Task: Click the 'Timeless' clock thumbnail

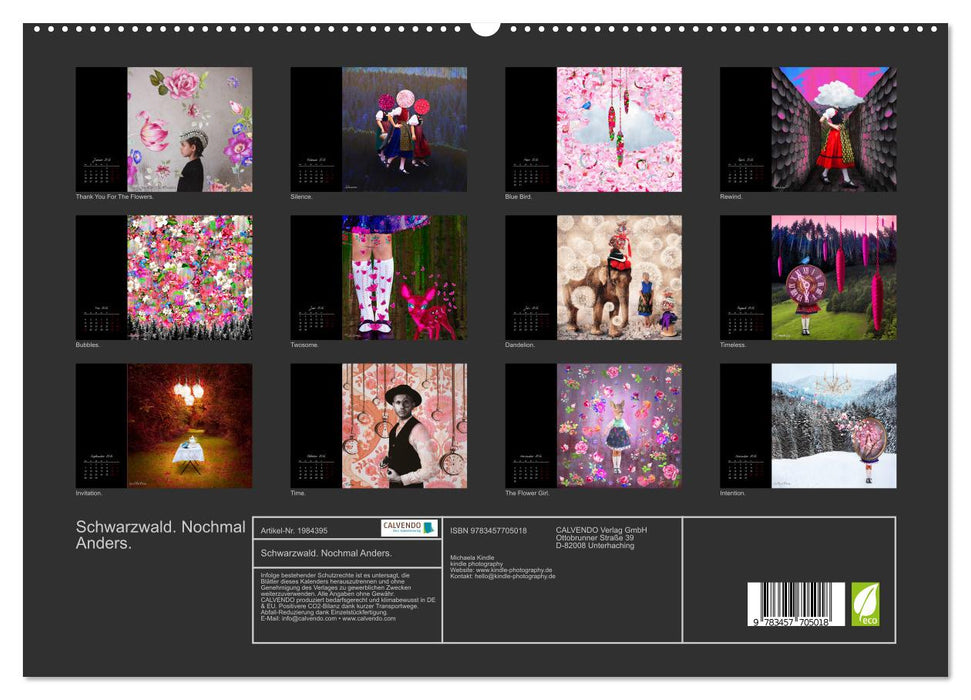Action: pyautogui.click(x=808, y=277)
